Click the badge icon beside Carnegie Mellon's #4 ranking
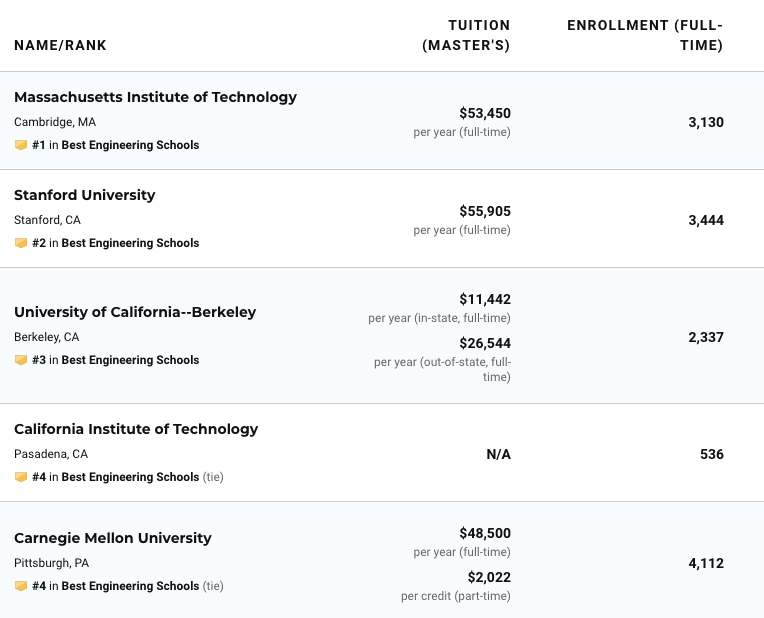Image resolution: width=764 pixels, height=618 pixels. coord(20,586)
